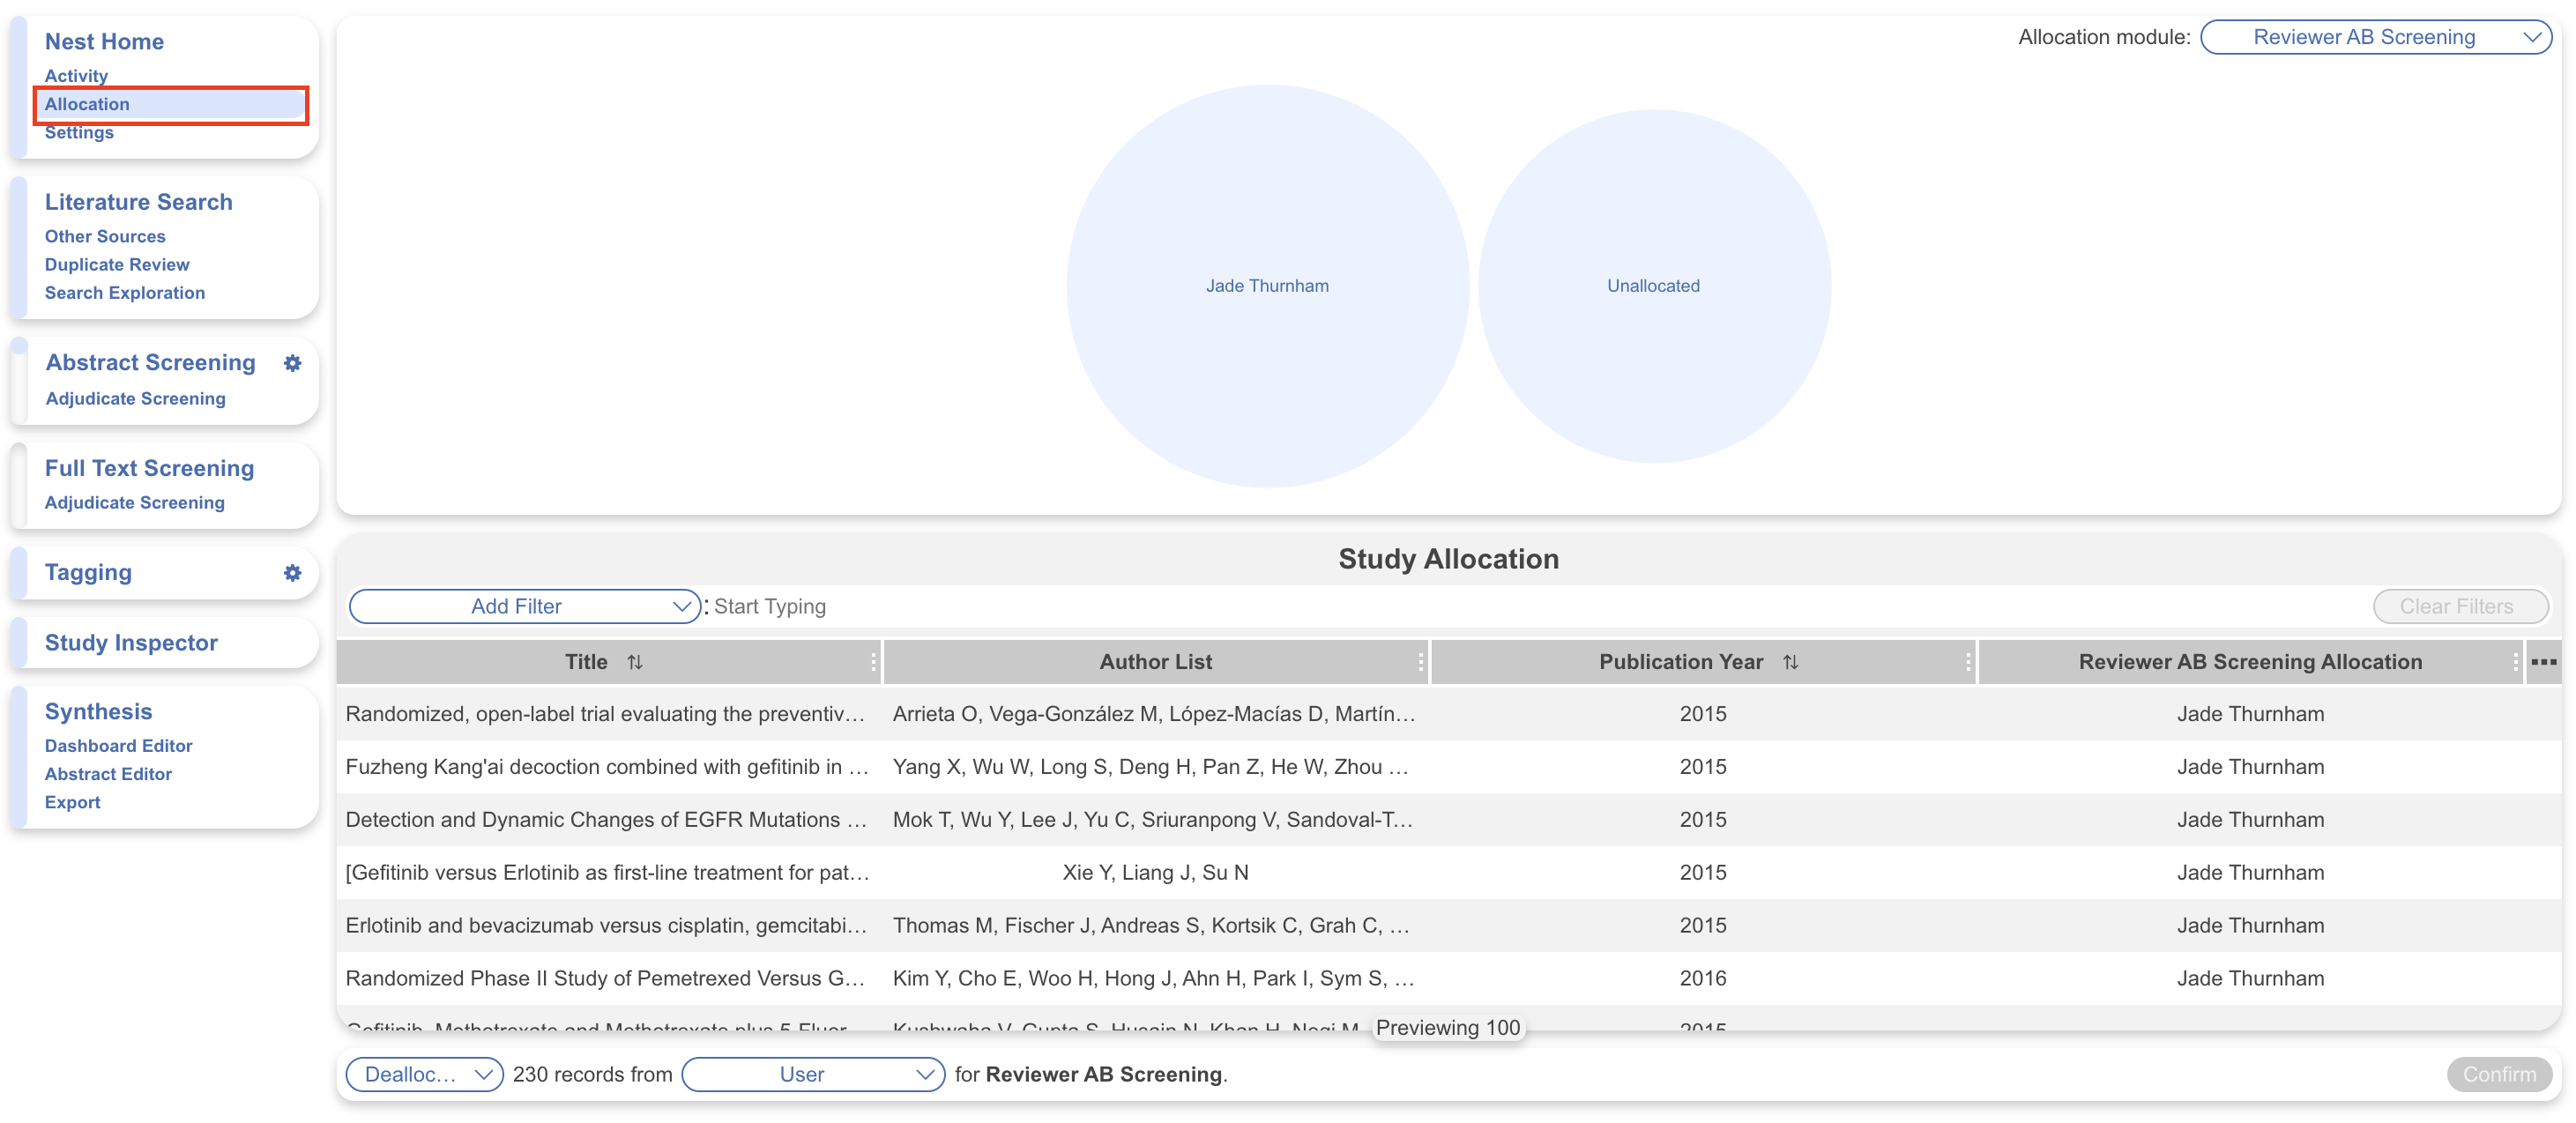Expand the Allocation module dropdown
The image size is (2576, 1123).
pos(2375,37)
